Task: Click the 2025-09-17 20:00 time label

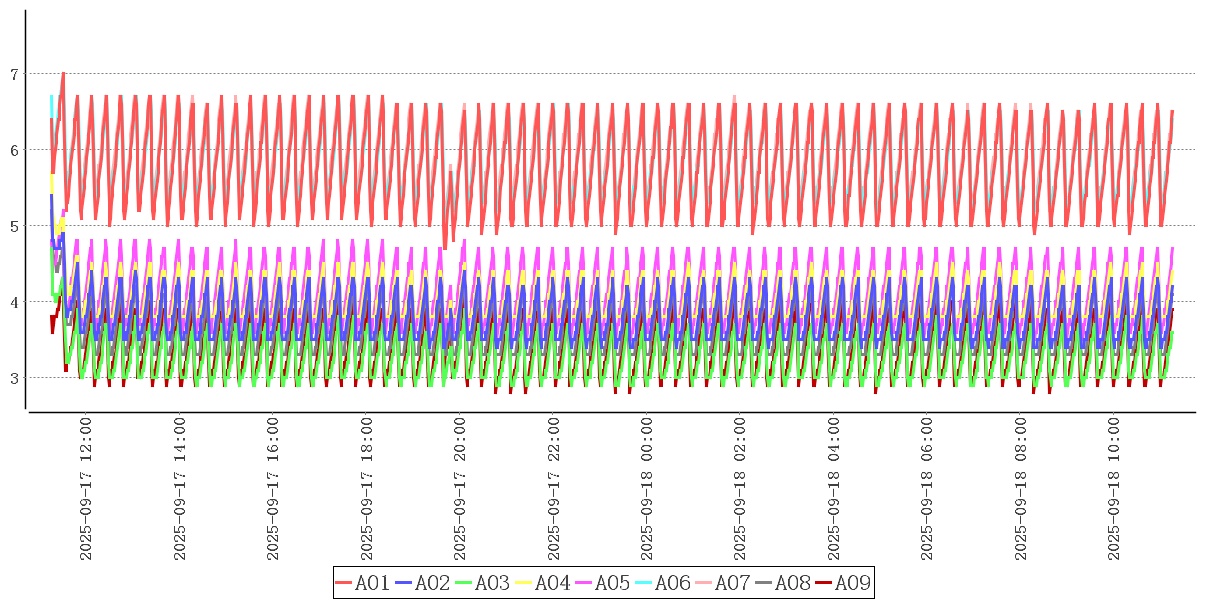Action: [459, 490]
